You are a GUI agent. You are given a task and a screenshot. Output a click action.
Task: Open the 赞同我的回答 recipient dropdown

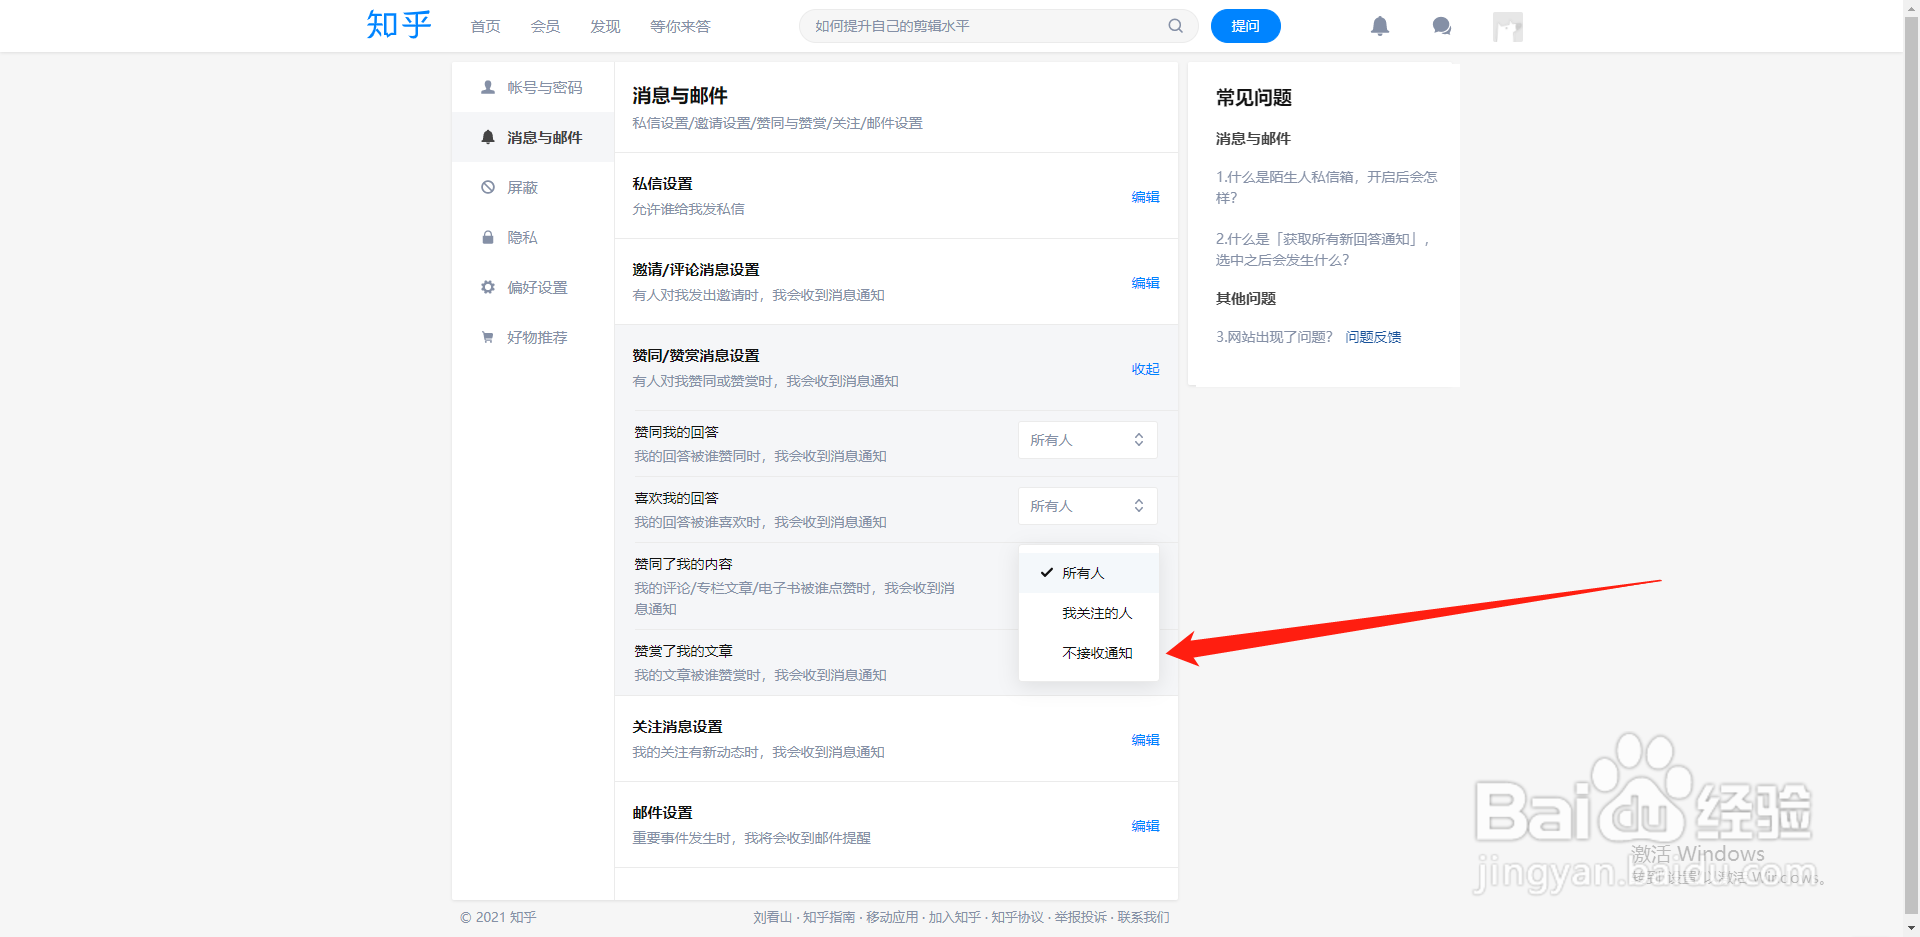coord(1087,440)
